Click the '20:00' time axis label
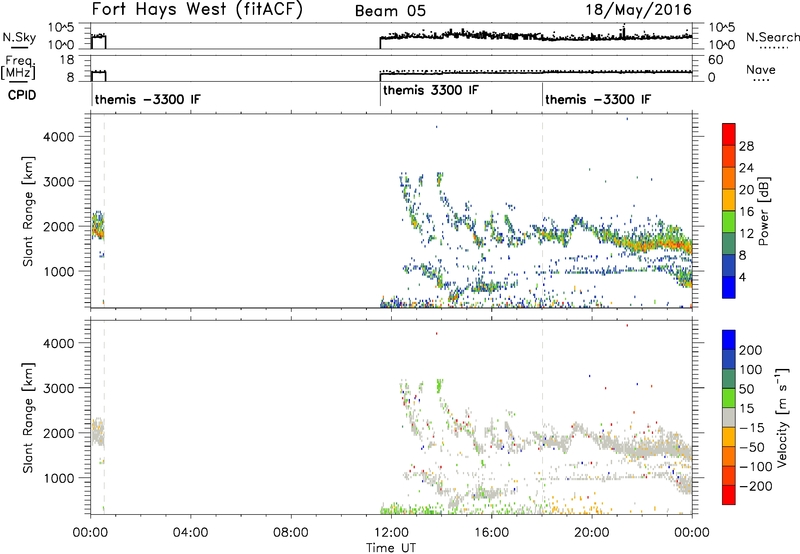 (592, 533)
